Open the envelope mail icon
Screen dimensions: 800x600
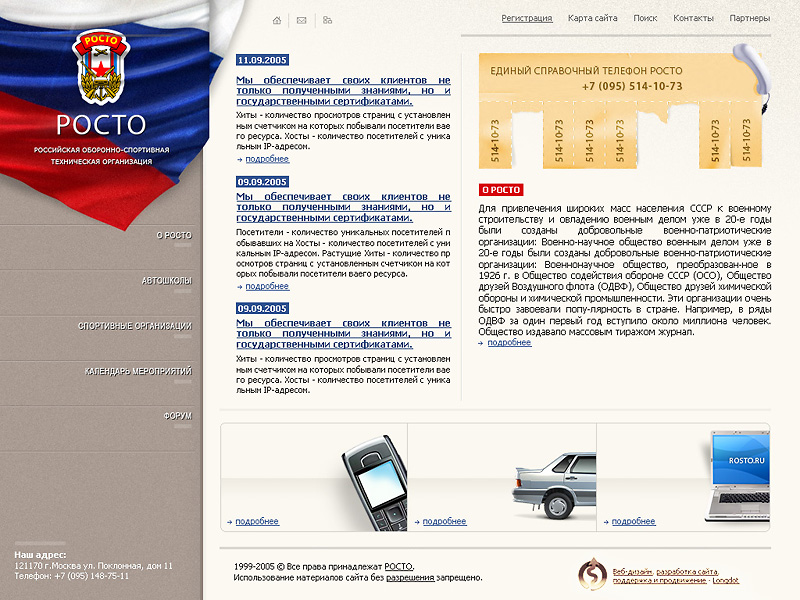coord(302,20)
